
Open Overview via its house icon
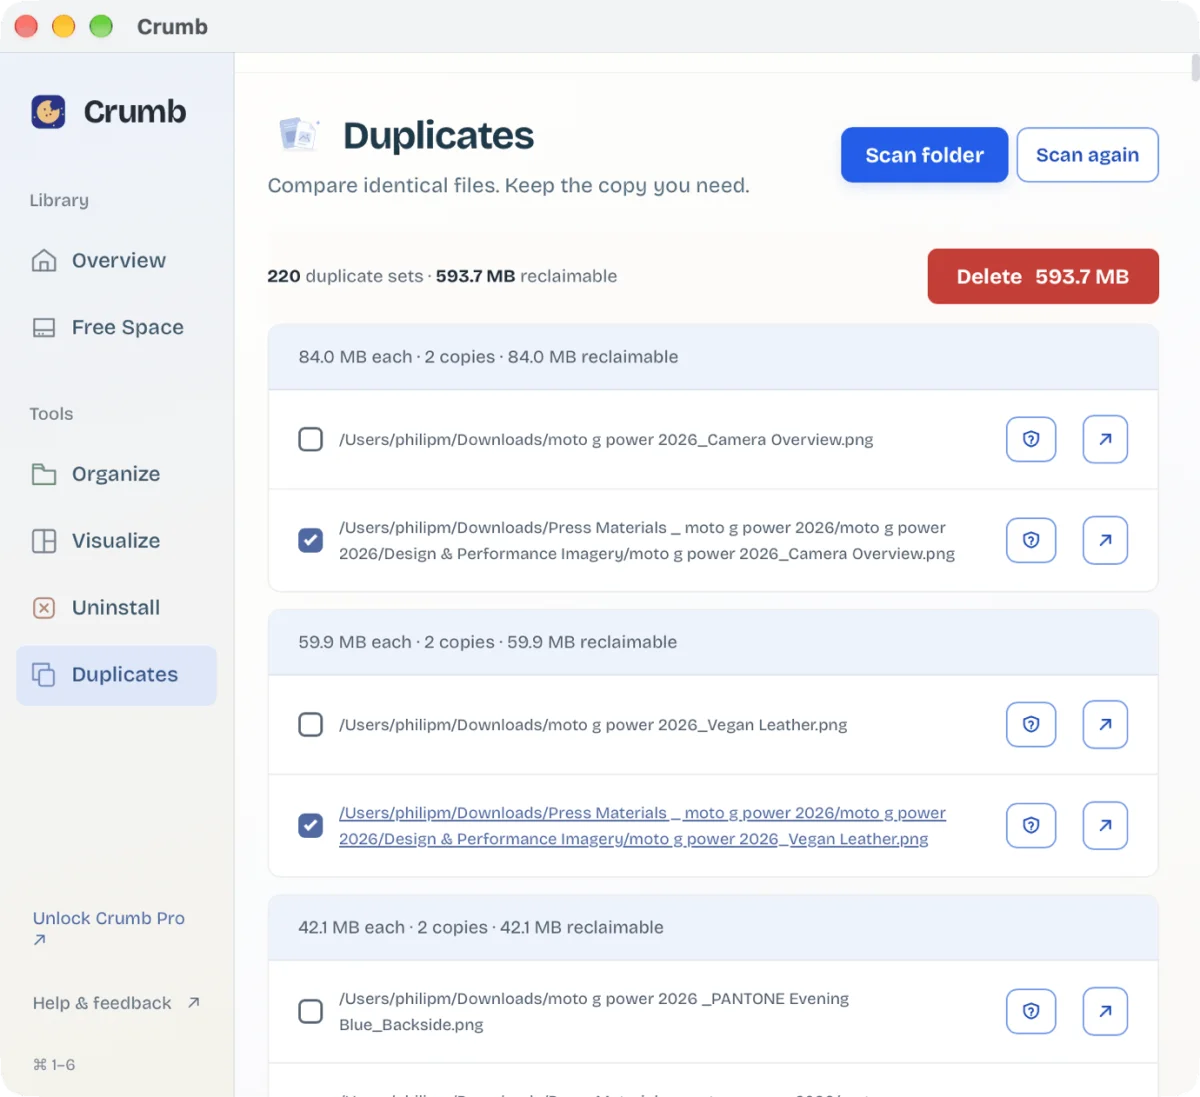pyautogui.click(x=44, y=261)
